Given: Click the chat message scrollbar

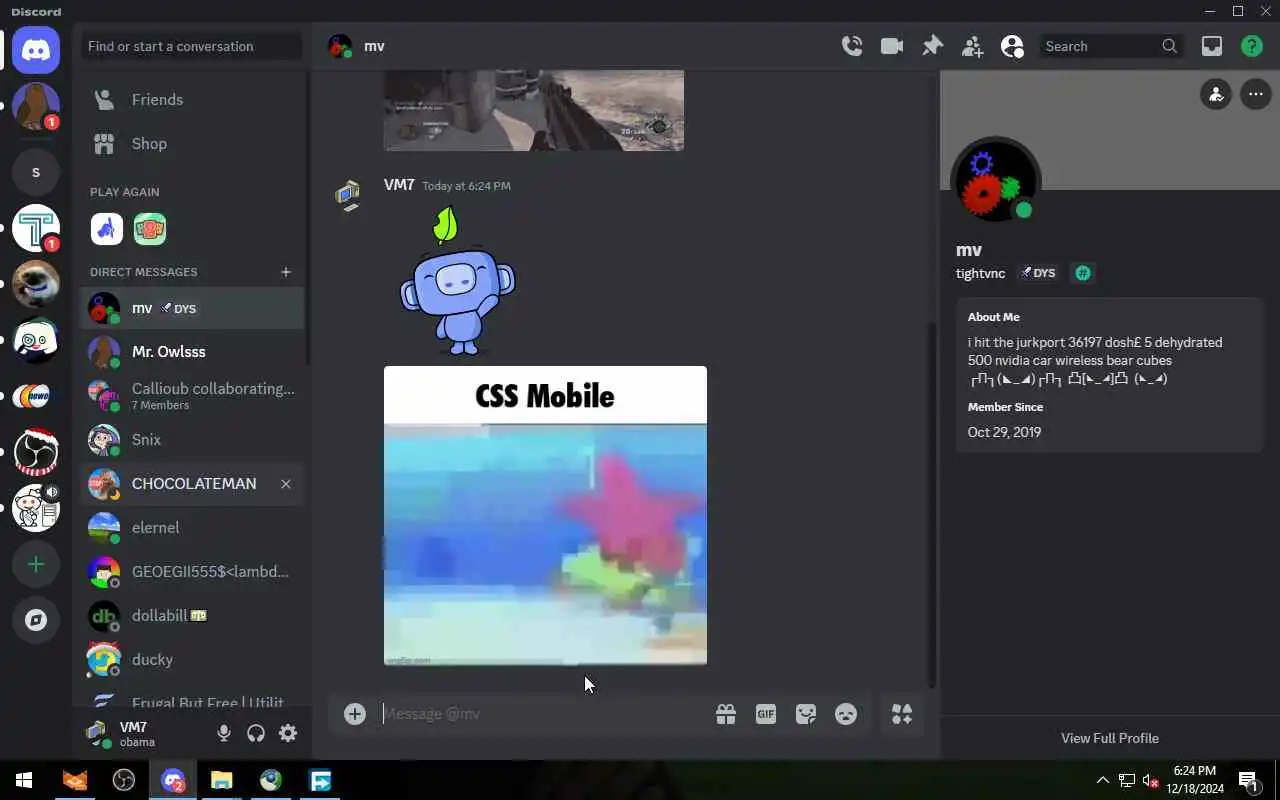Looking at the screenshot, I should tap(933, 504).
